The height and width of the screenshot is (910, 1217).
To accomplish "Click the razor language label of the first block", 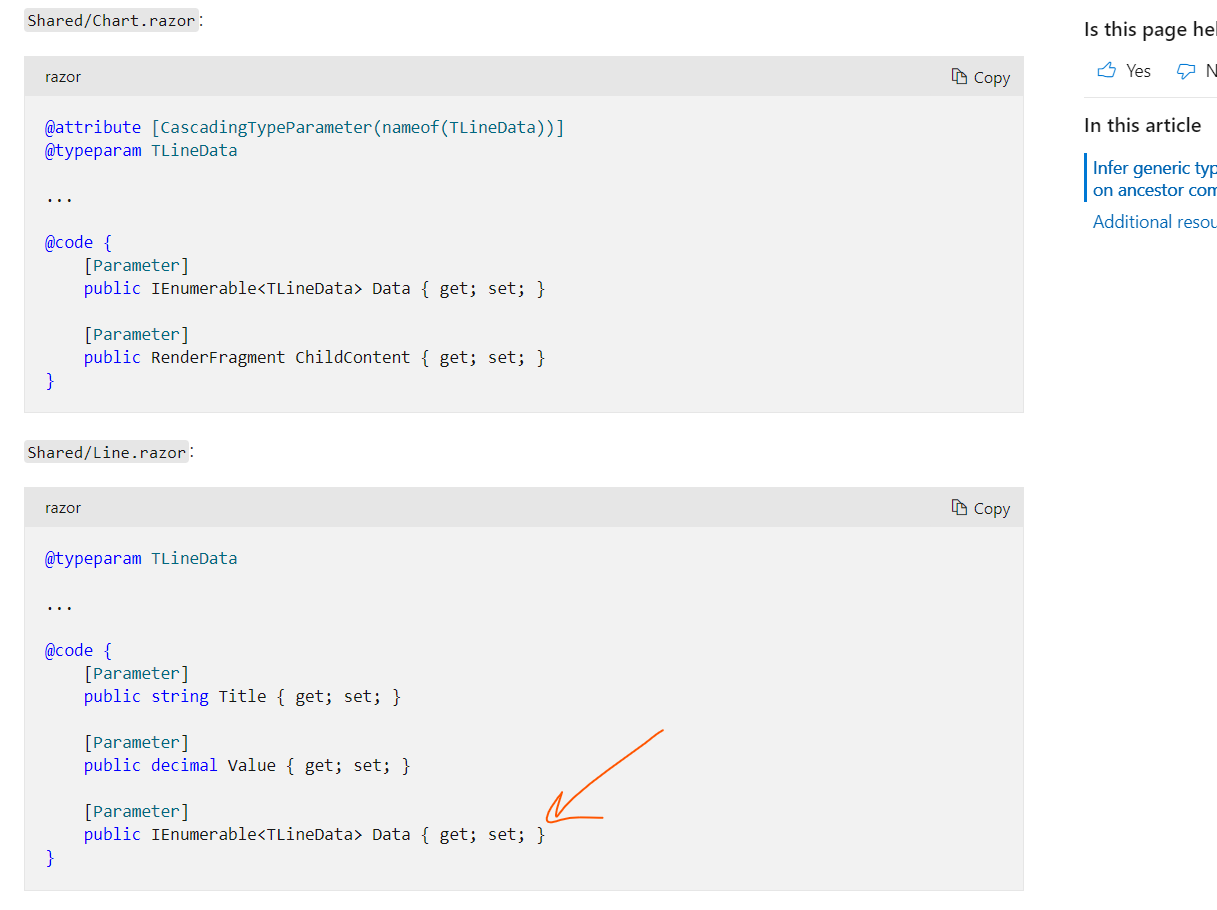I will 63,77.
